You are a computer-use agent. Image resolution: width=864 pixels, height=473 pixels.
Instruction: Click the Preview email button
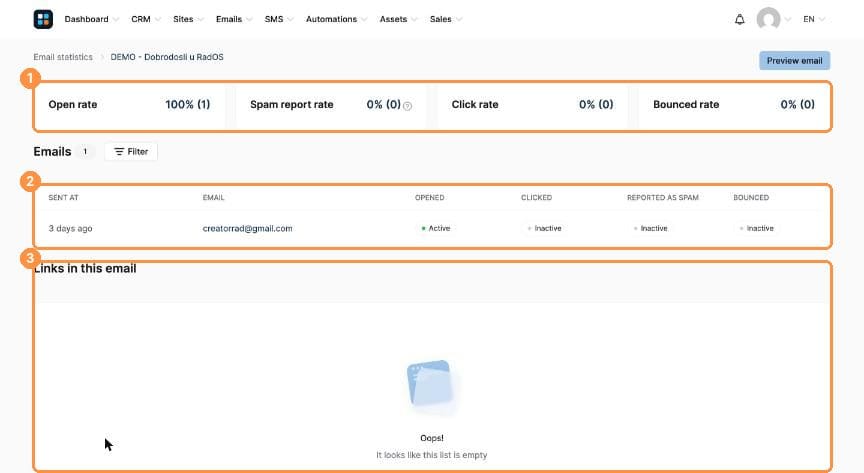coord(795,61)
